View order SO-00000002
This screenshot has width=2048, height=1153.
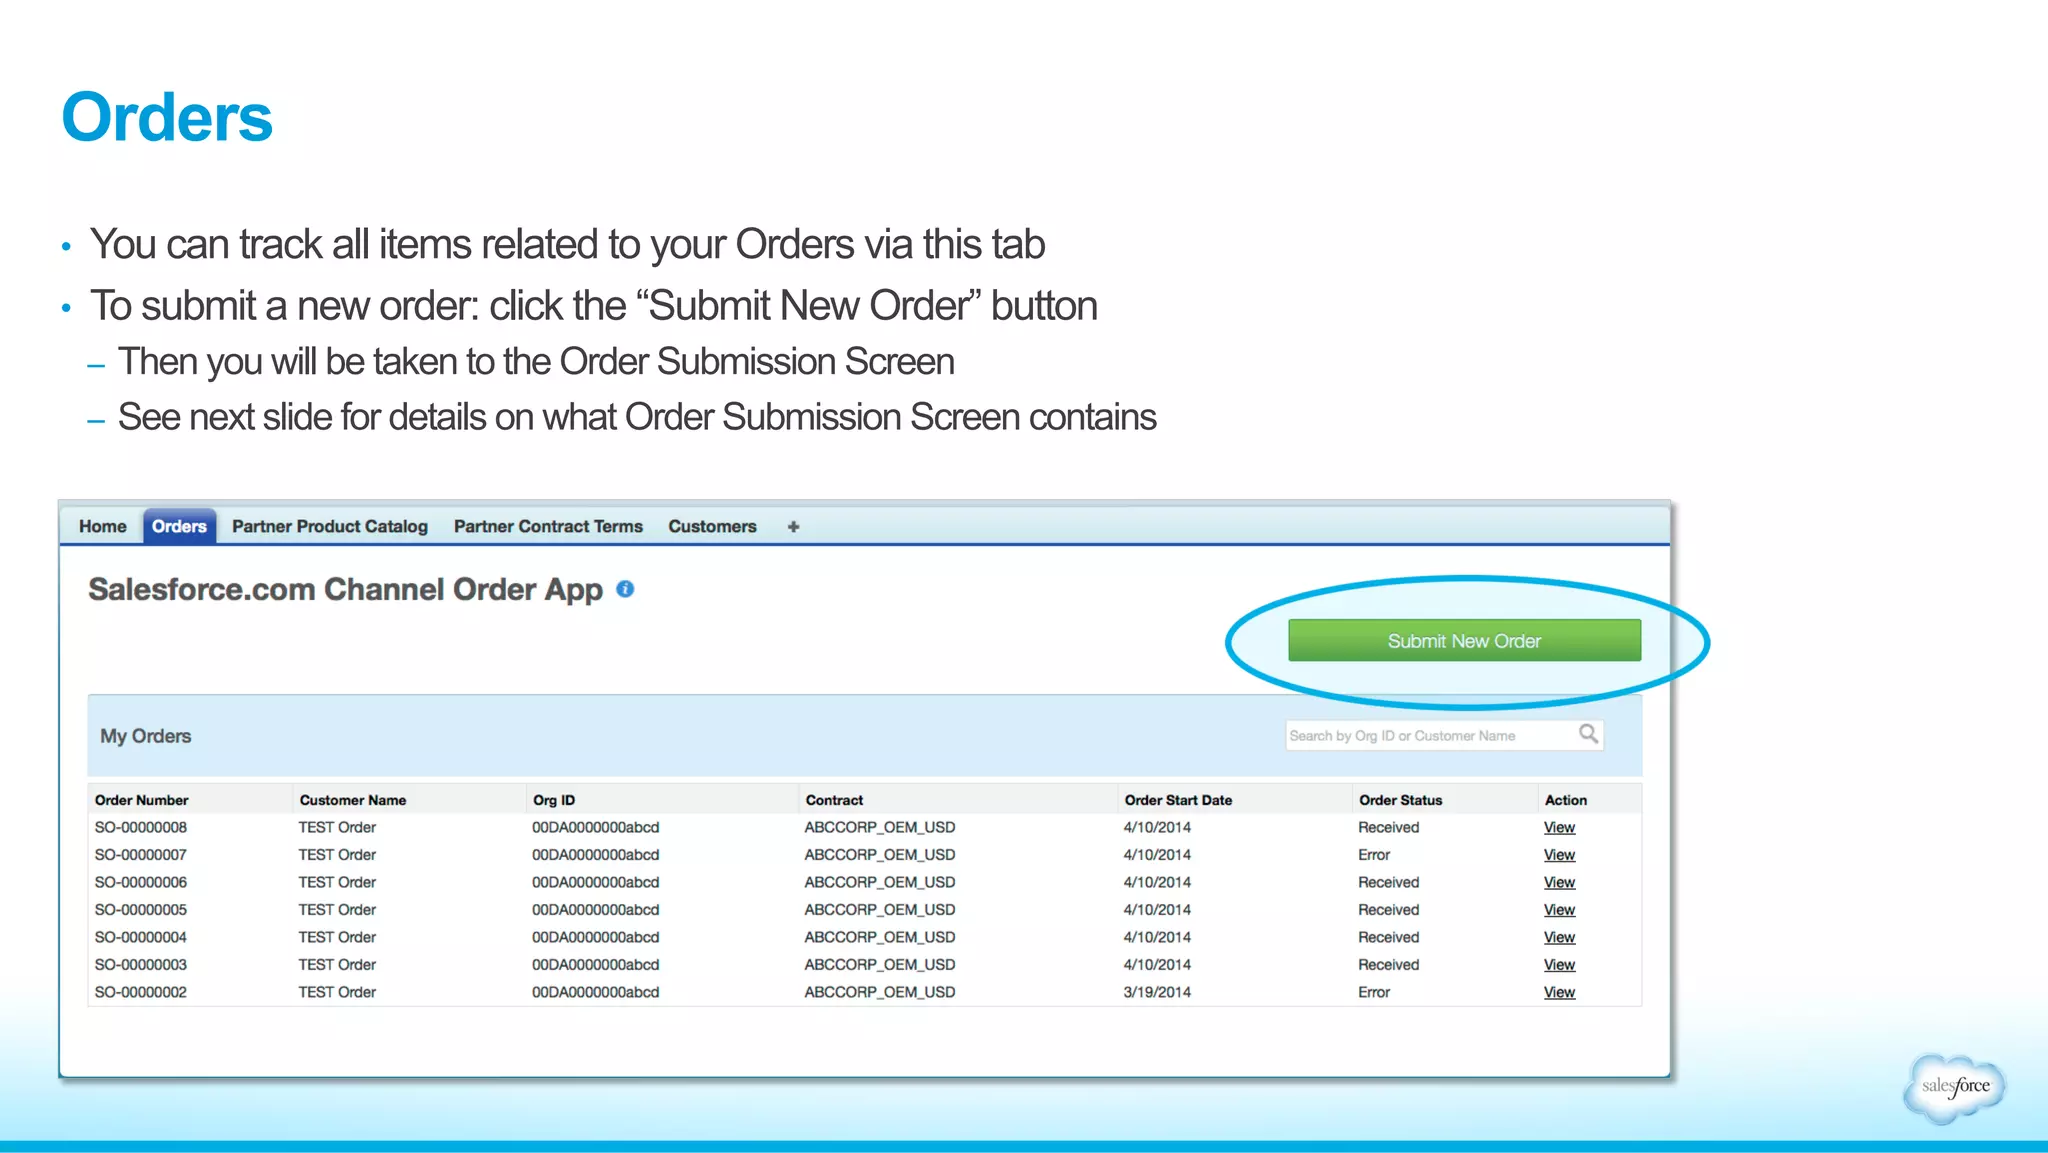click(x=1559, y=992)
